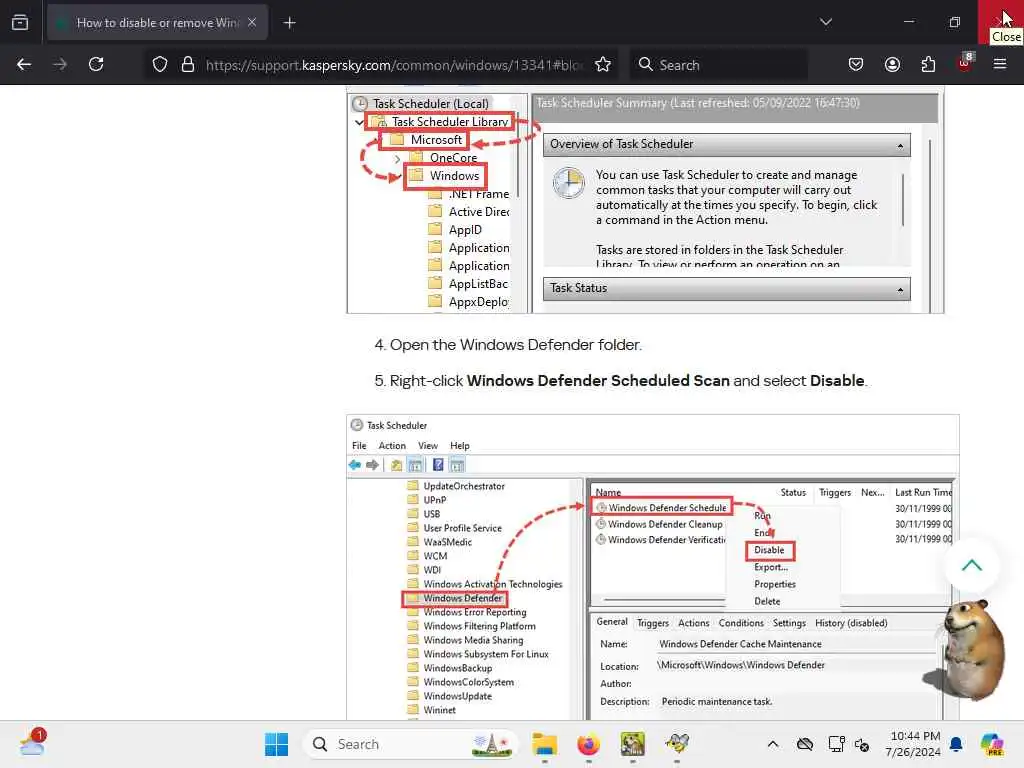
Task: Save the page to Pocket
Action: tap(856, 64)
